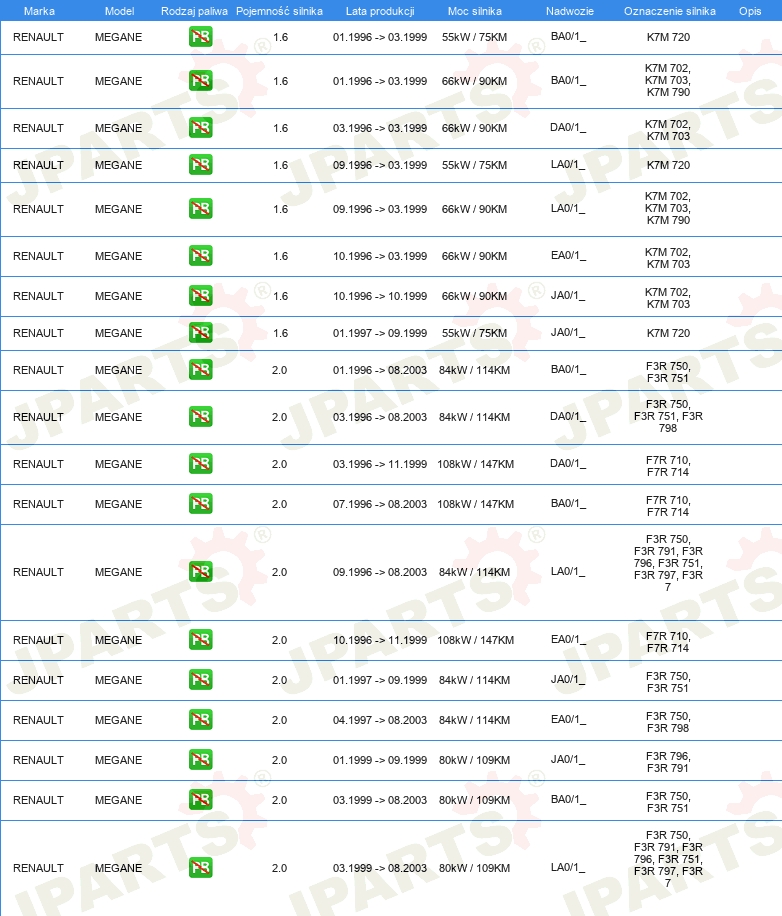Click K7M 720 in the 01.1997 row
This screenshot has height=916, width=782.
pyautogui.click(x=668, y=333)
